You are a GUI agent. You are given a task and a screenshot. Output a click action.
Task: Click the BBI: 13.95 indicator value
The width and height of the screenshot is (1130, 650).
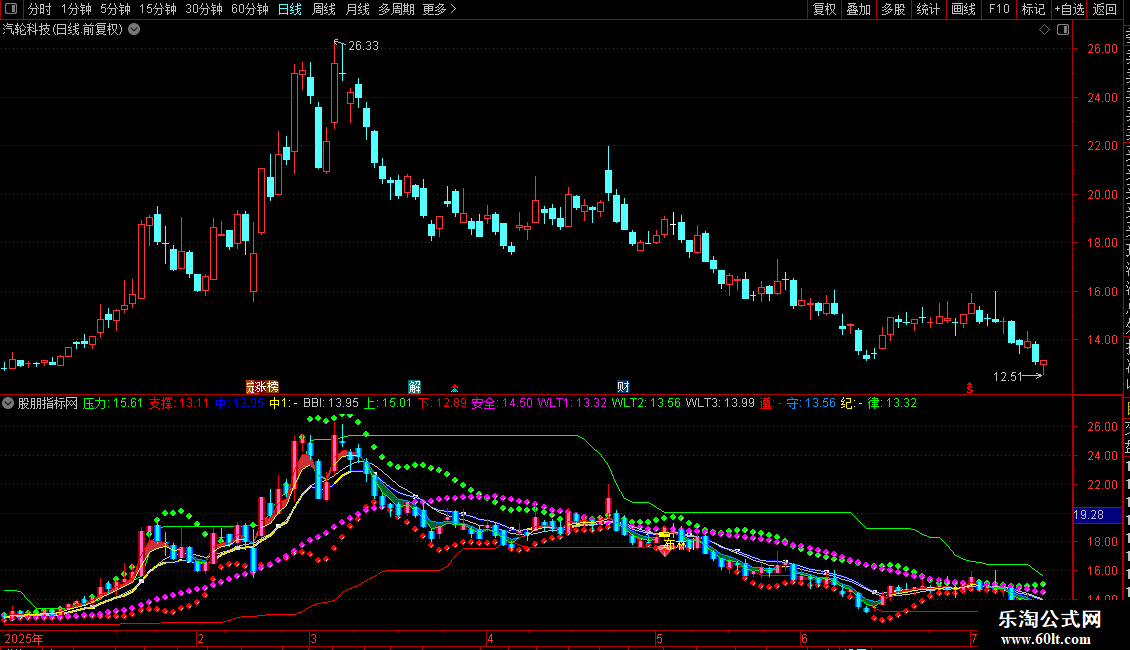pos(331,404)
